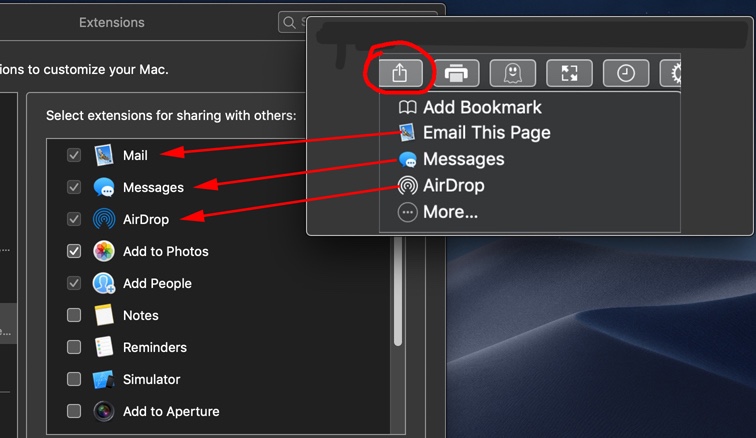This screenshot has height=438, width=756.
Task: Click the 'Reminders' row label
Action: pos(155,347)
